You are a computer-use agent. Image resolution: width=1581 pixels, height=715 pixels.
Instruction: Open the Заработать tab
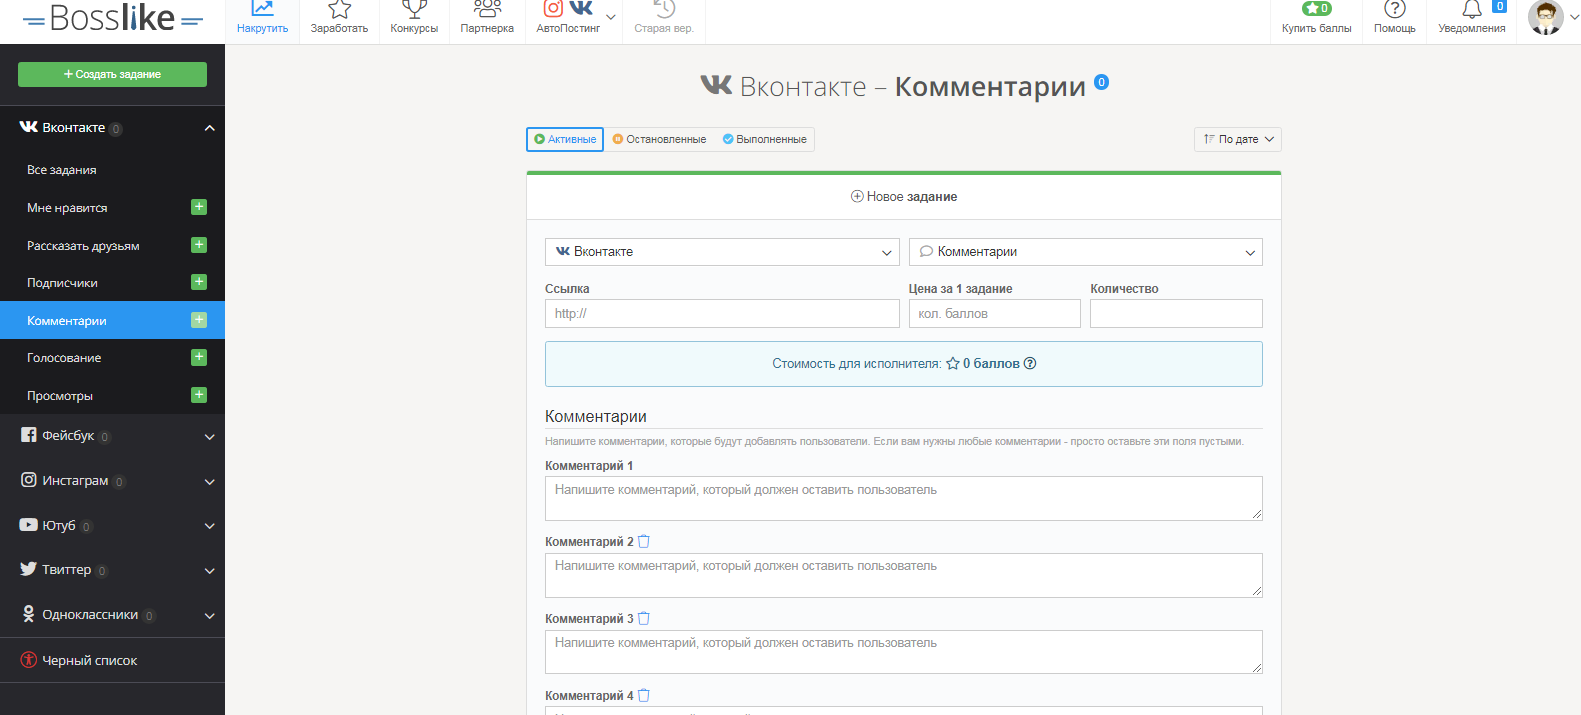point(339,18)
